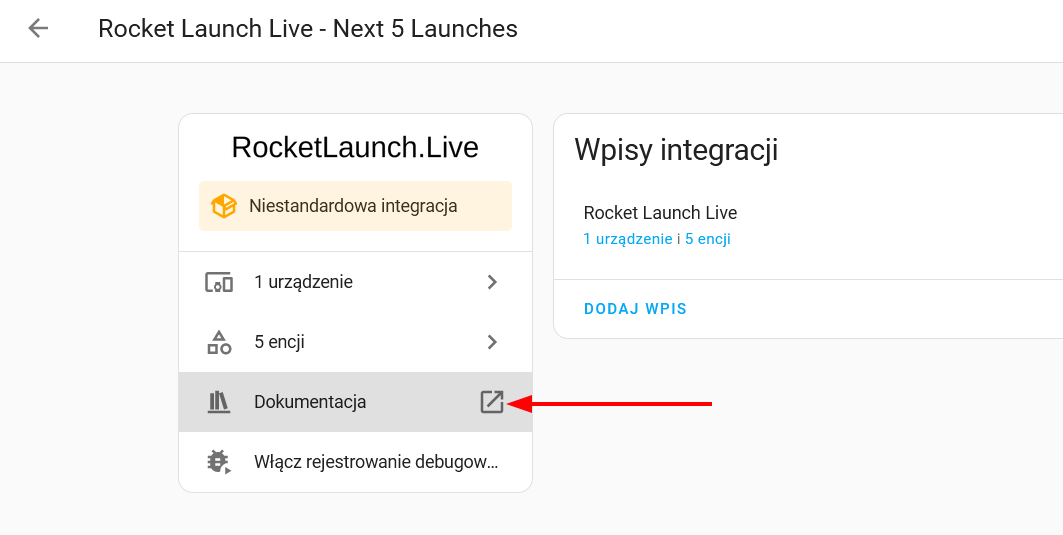Expand the chevron next to 1 urządzenie
1063x535 pixels.
pyautogui.click(x=492, y=281)
